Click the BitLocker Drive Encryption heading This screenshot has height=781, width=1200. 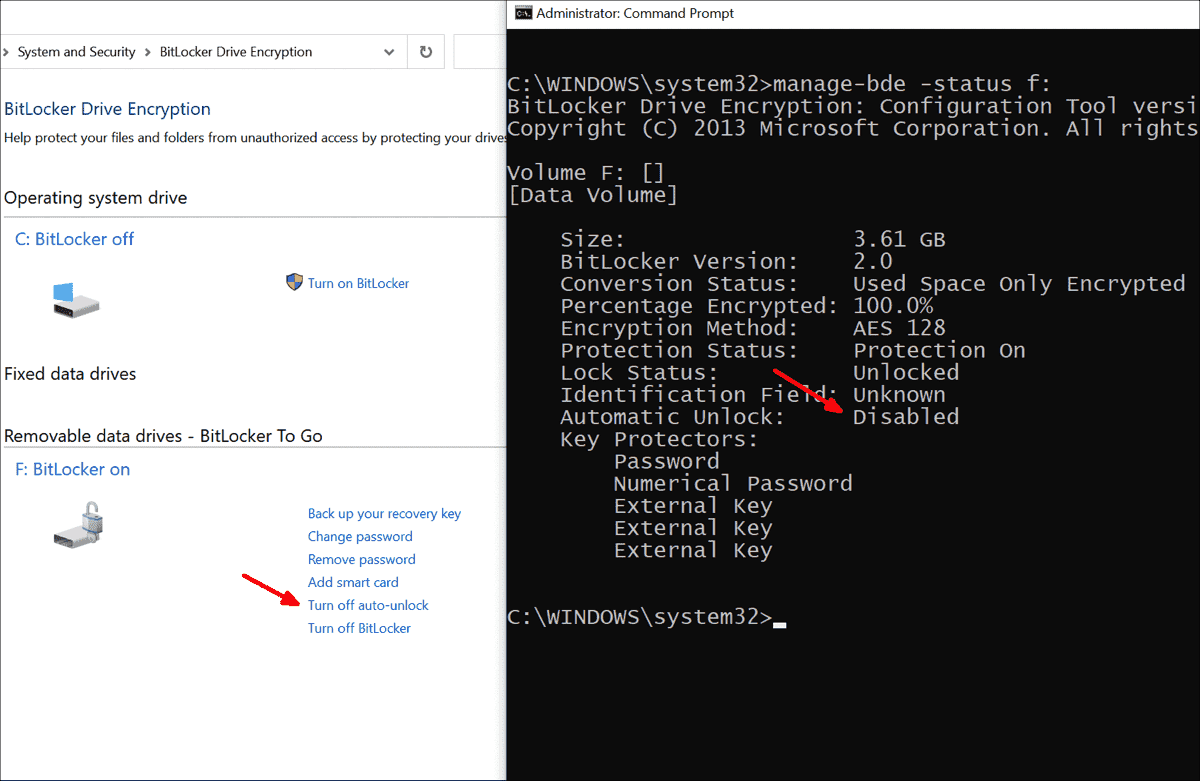pos(107,109)
